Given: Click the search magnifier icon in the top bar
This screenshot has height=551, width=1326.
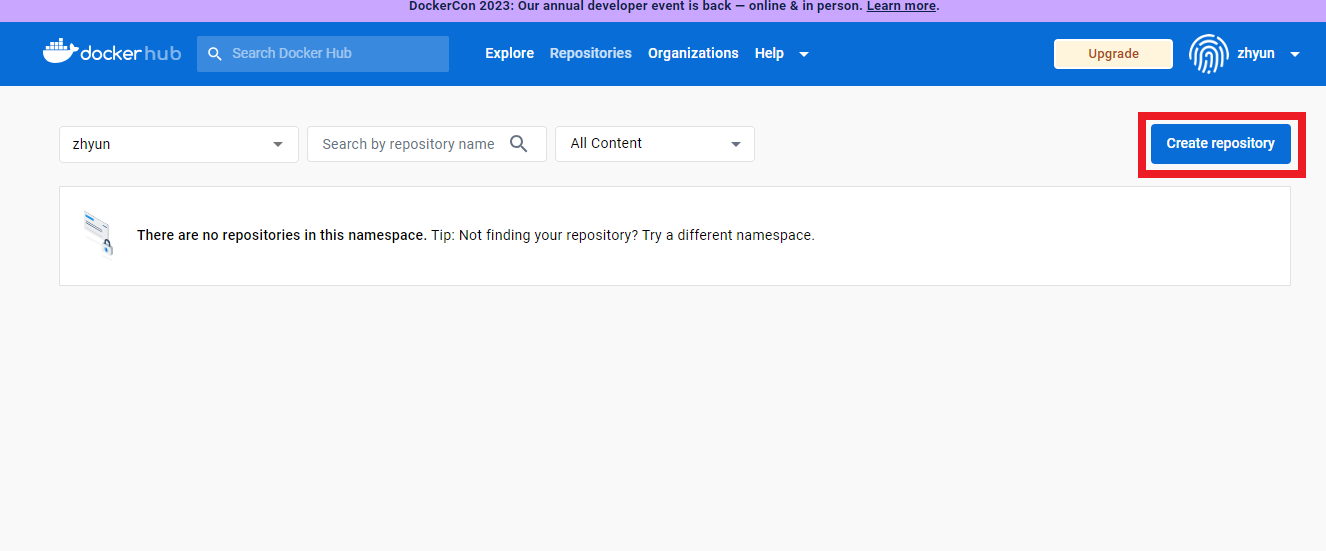Looking at the screenshot, I should pyautogui.click(x=215, y=54).
